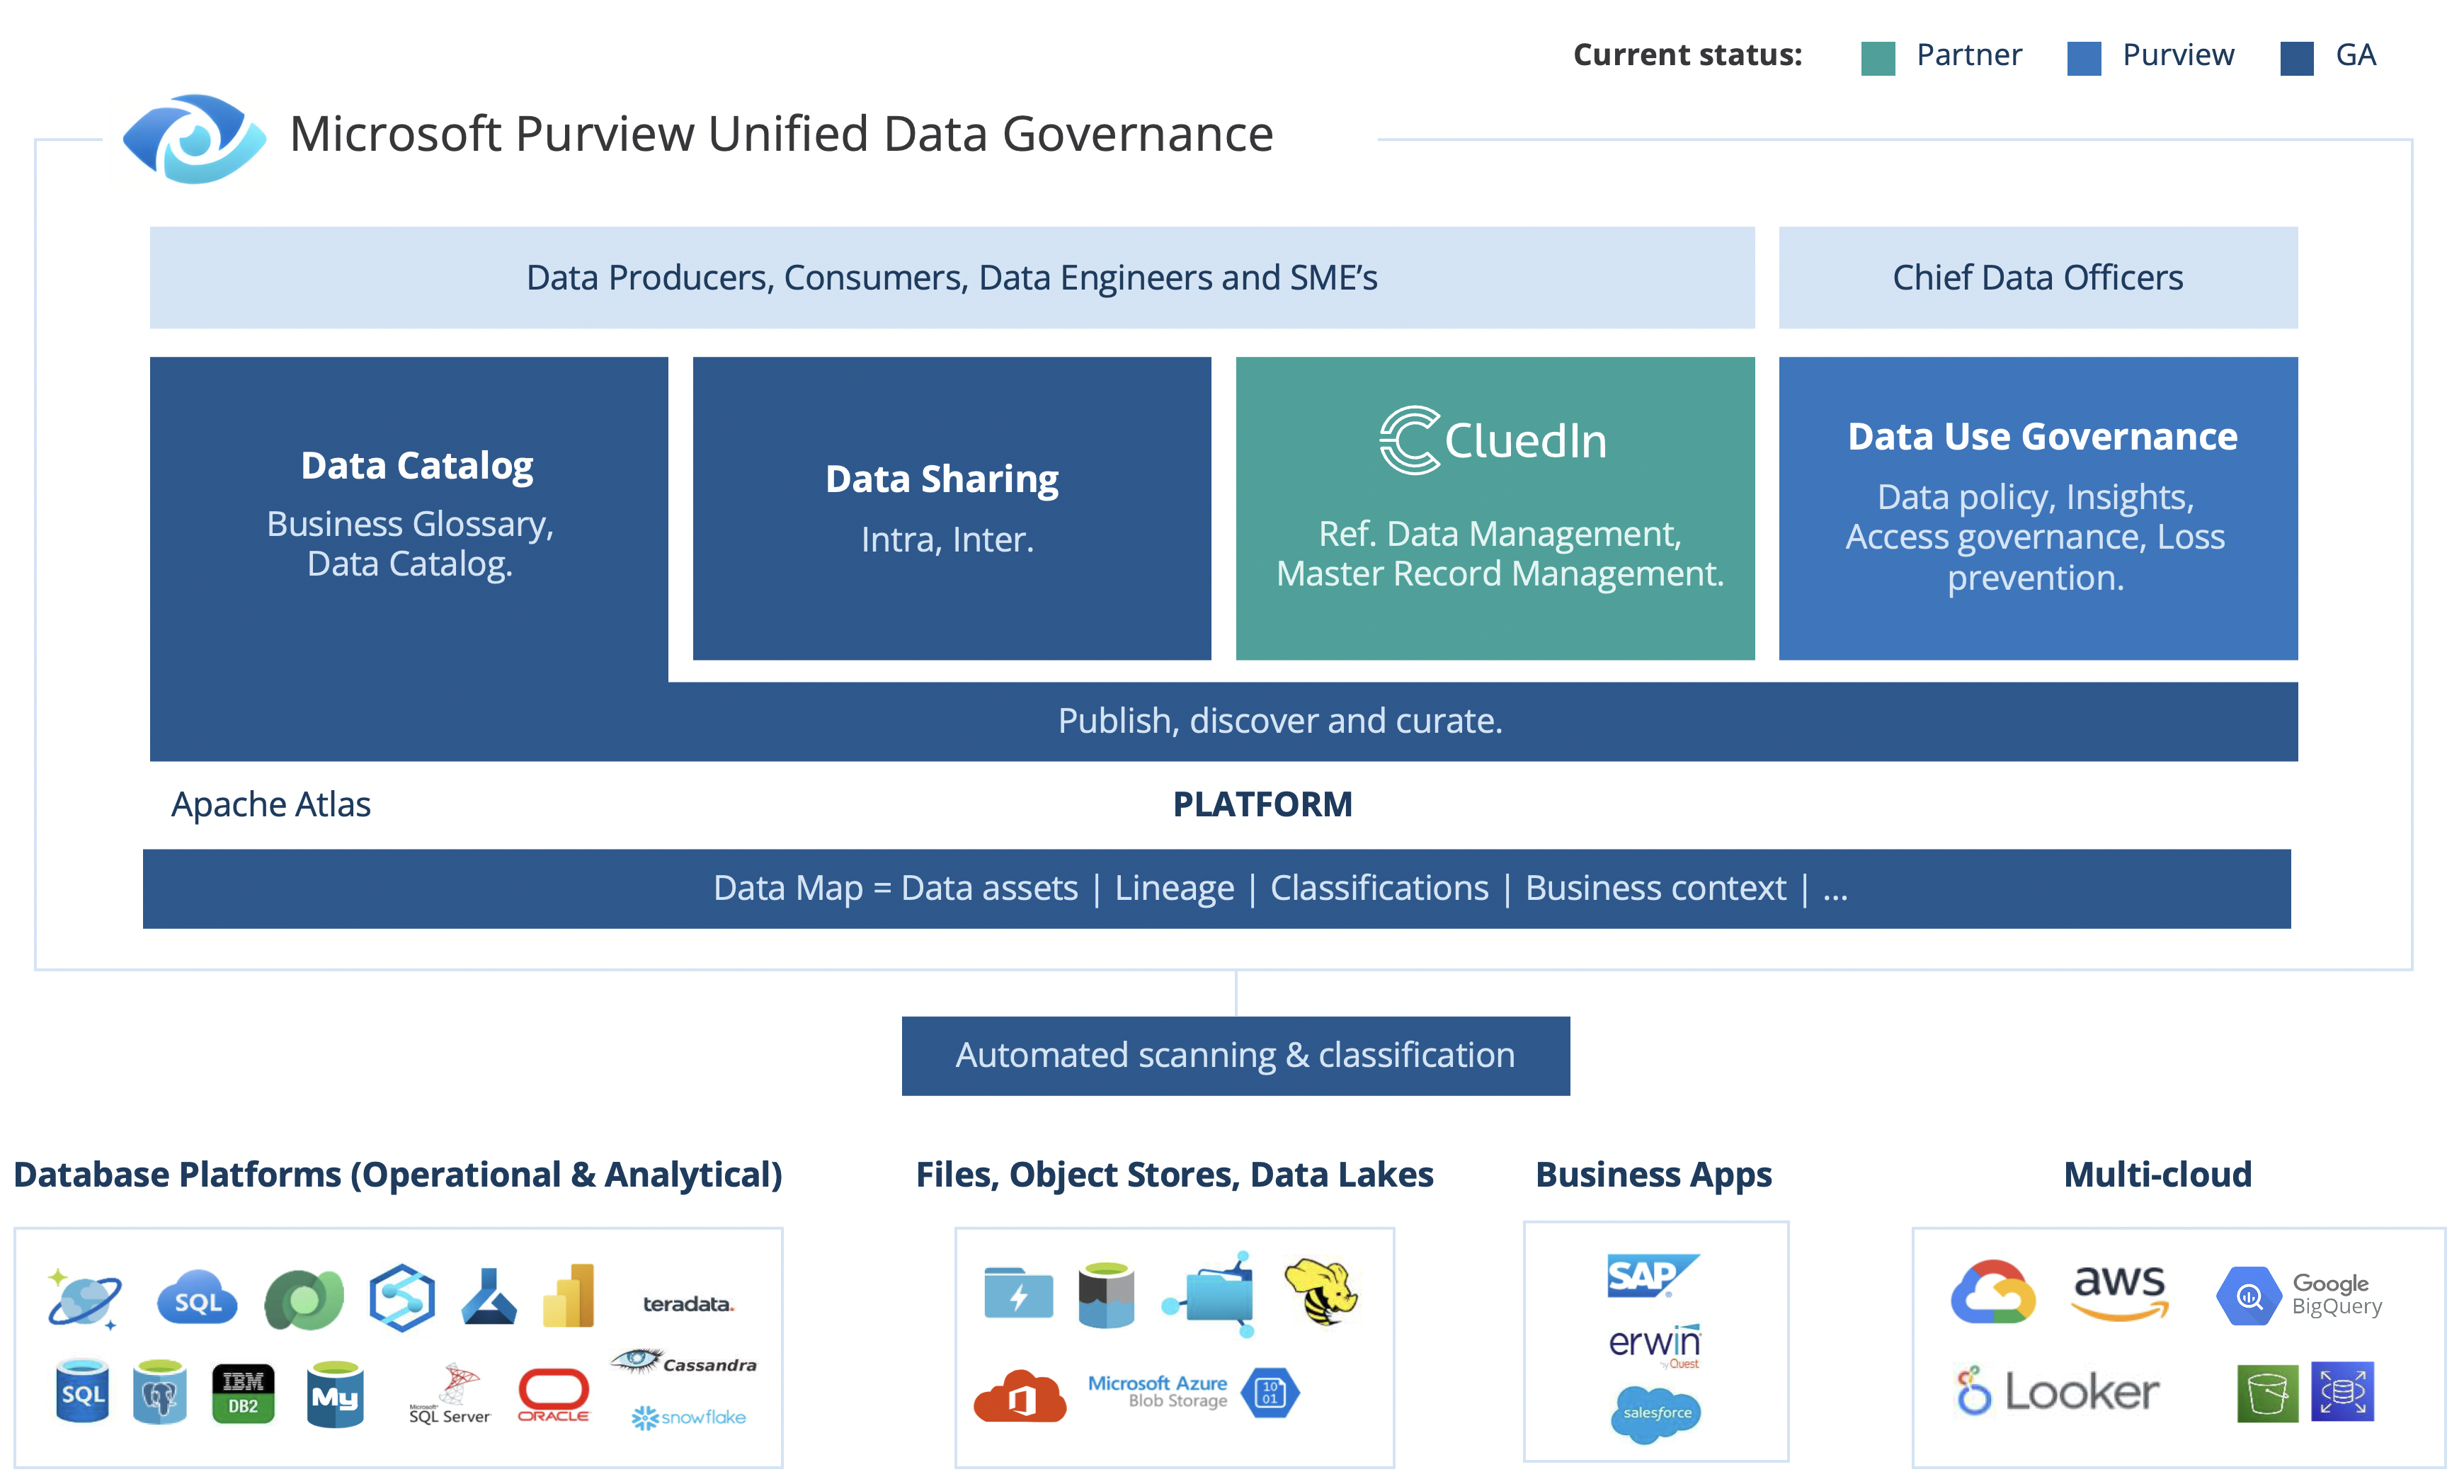Click the Automated scanning & classification box
Viewport: 2464px width, 1484px height.
[1236, 1056]
